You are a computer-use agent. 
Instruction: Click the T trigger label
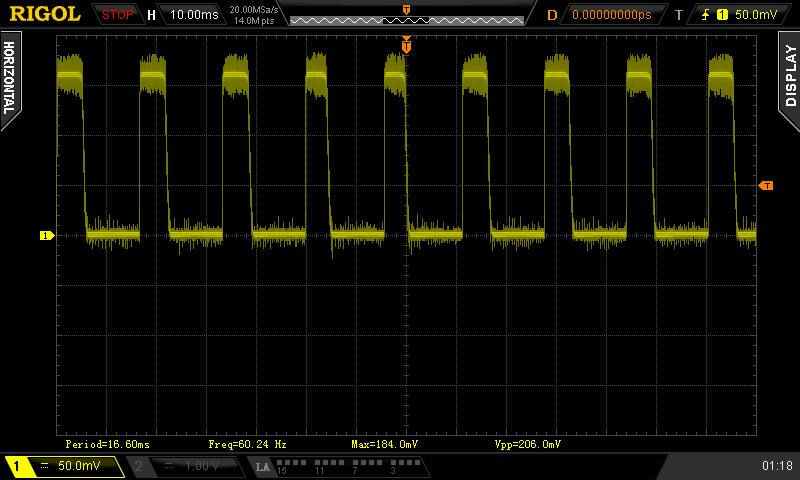tap(679, 15)
